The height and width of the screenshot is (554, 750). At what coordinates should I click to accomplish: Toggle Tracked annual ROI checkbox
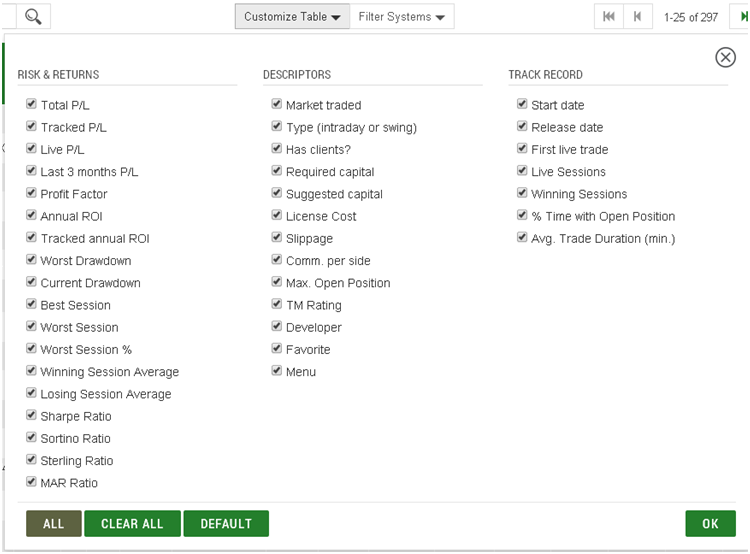31,237
